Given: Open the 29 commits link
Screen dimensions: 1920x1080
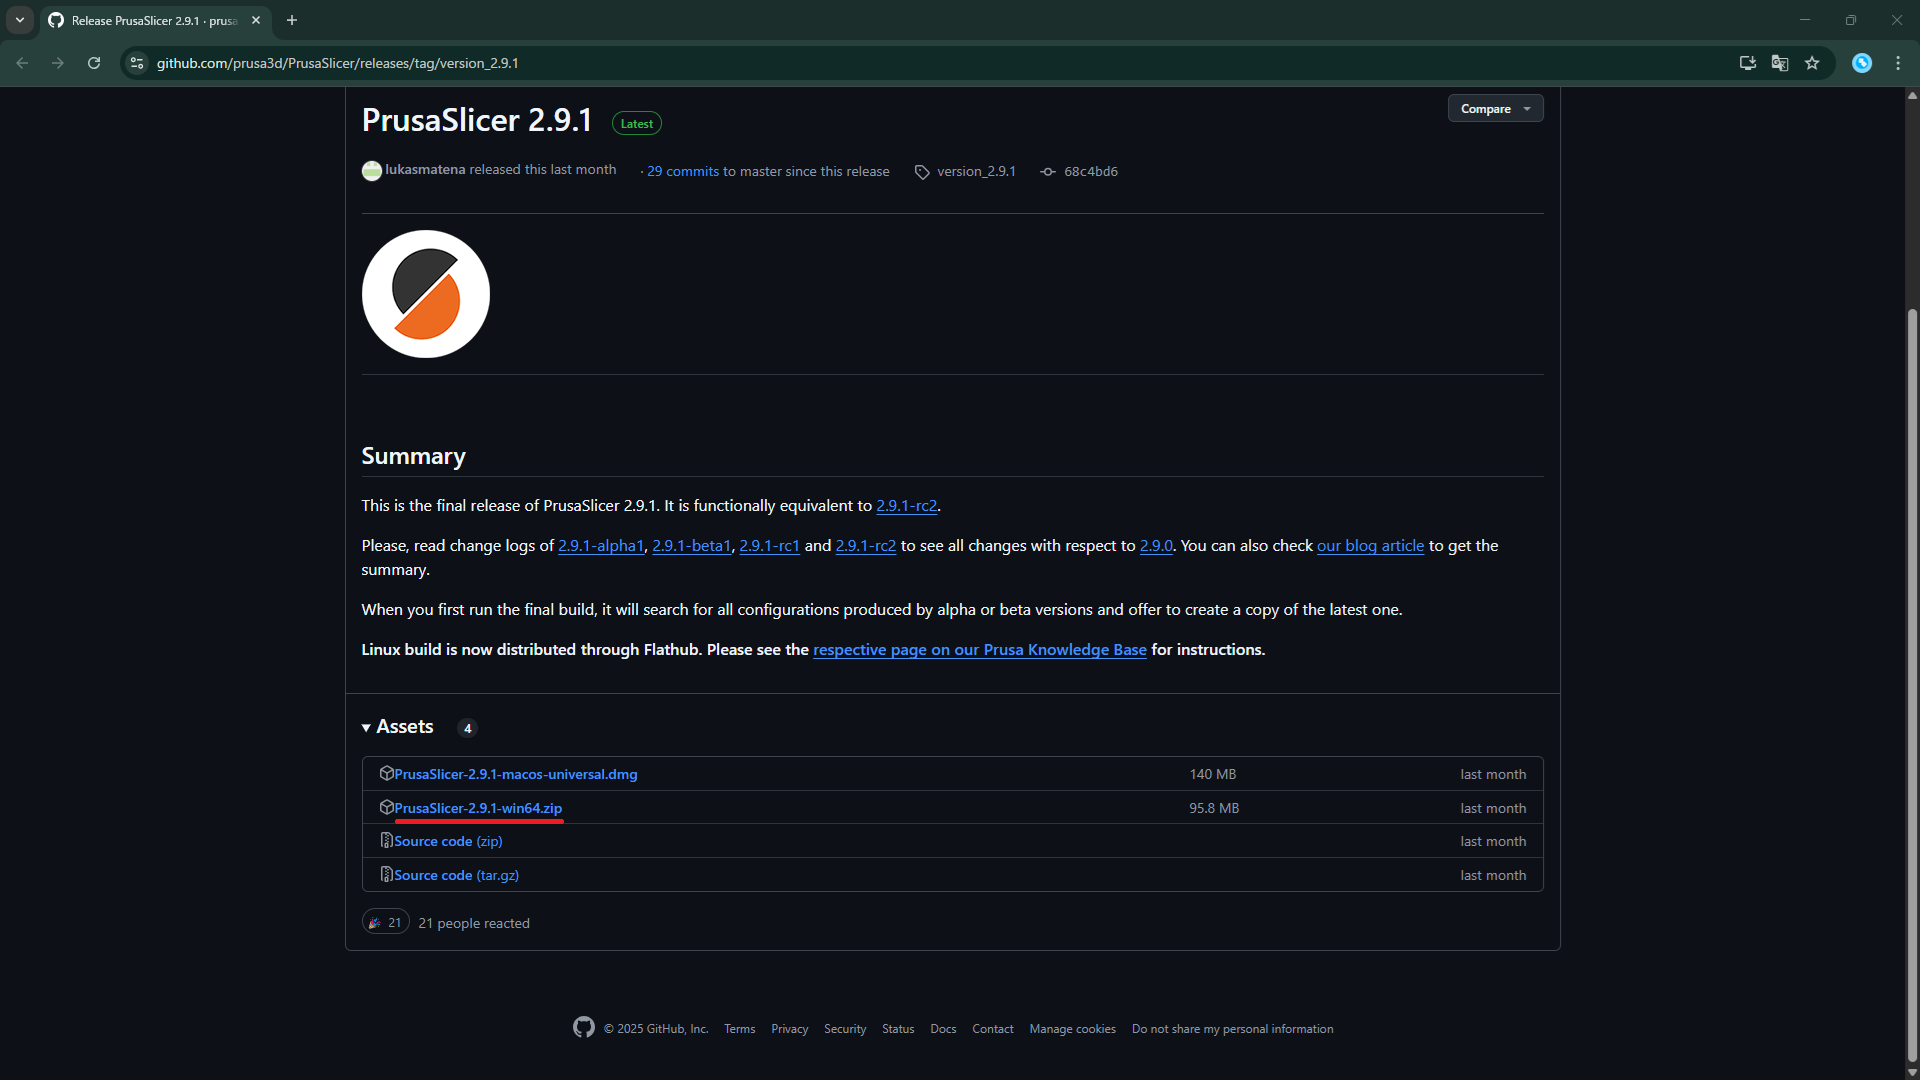Looking at the screenshot, I should [x=683, y=172].
